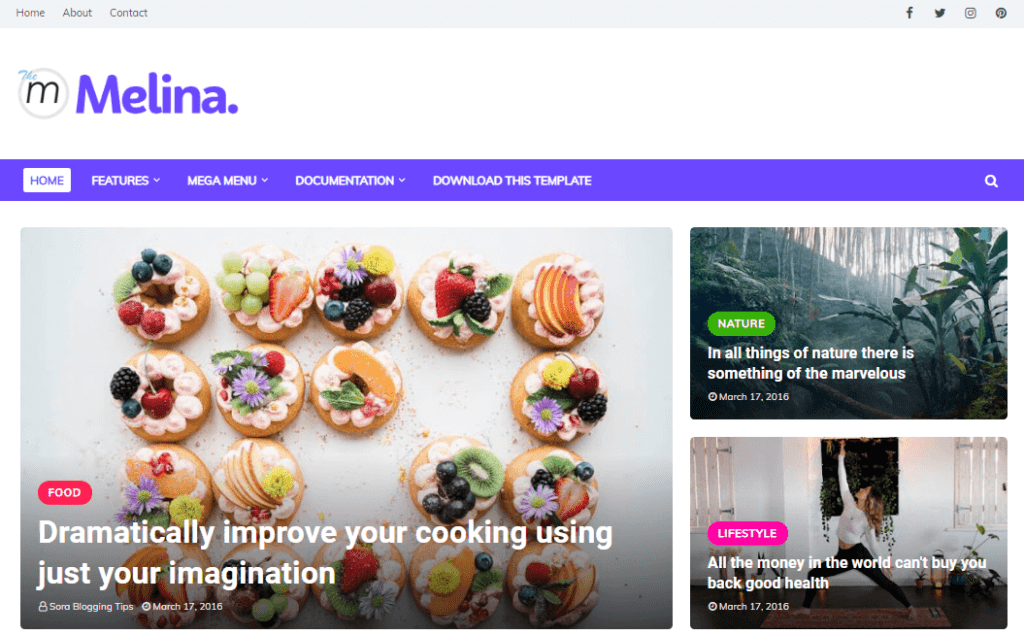Click the clock icon on the food post
This screenshot has height=635, width=1024.
tap(146, 606)
